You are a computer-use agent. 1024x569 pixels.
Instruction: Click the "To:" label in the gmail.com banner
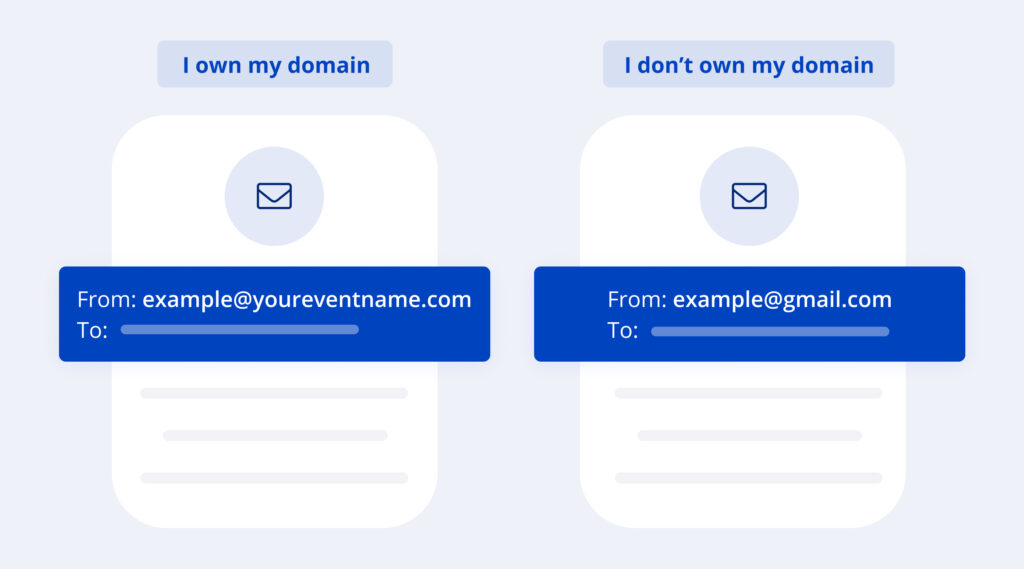622,330
